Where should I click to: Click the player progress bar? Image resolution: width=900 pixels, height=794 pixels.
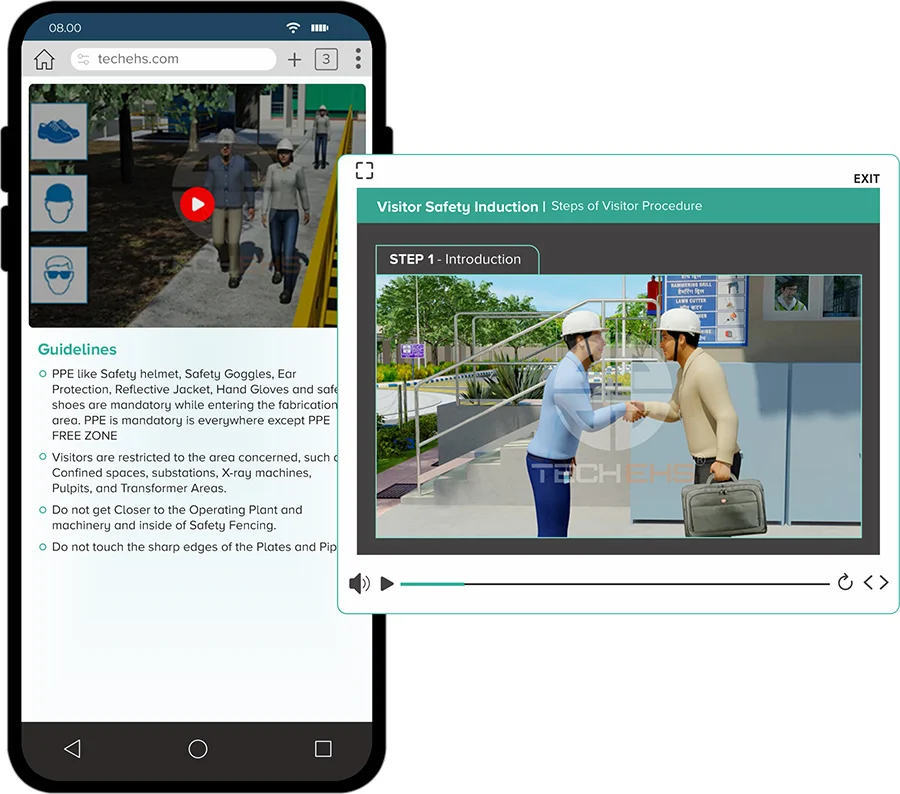click(615, 584)
